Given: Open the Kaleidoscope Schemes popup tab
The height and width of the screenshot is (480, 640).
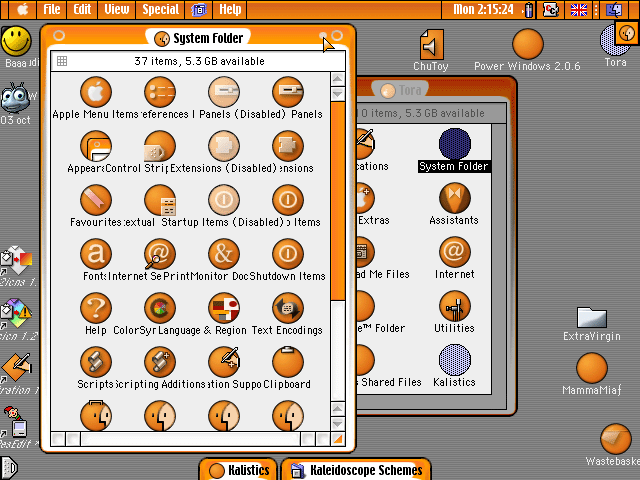Looking at the screenshot, I should [x=356, y=470].
